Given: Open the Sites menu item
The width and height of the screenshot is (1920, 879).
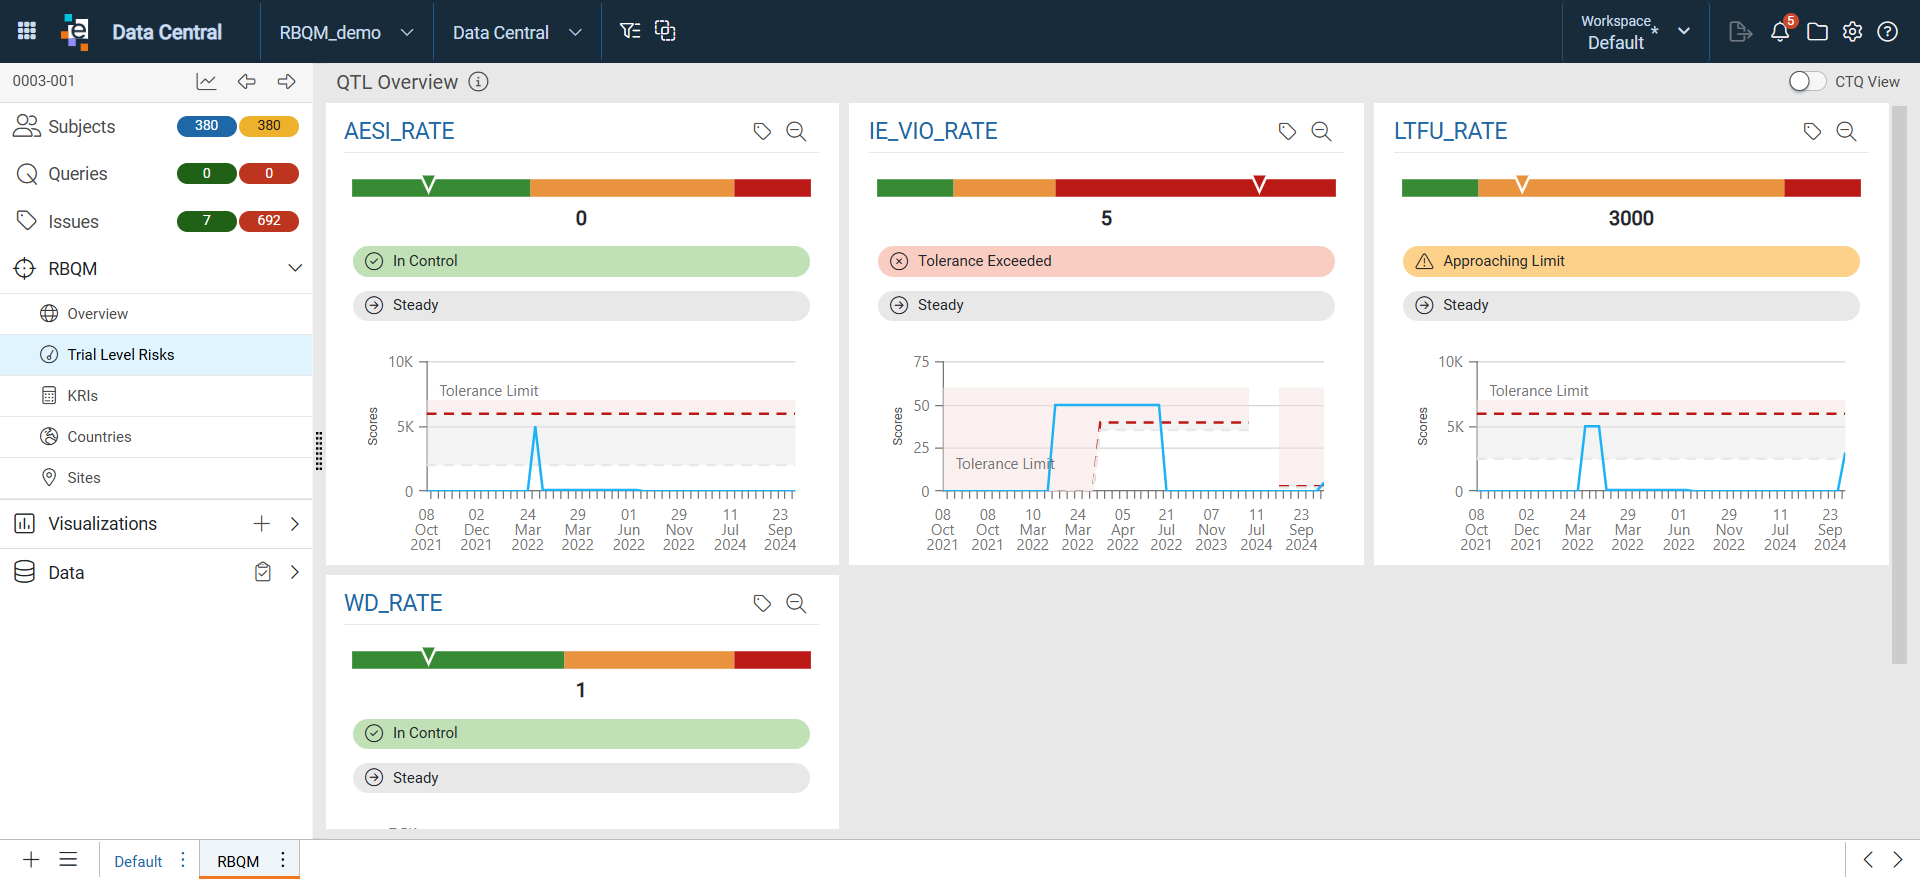Looking at the screenshot, I should click(156, 478).
